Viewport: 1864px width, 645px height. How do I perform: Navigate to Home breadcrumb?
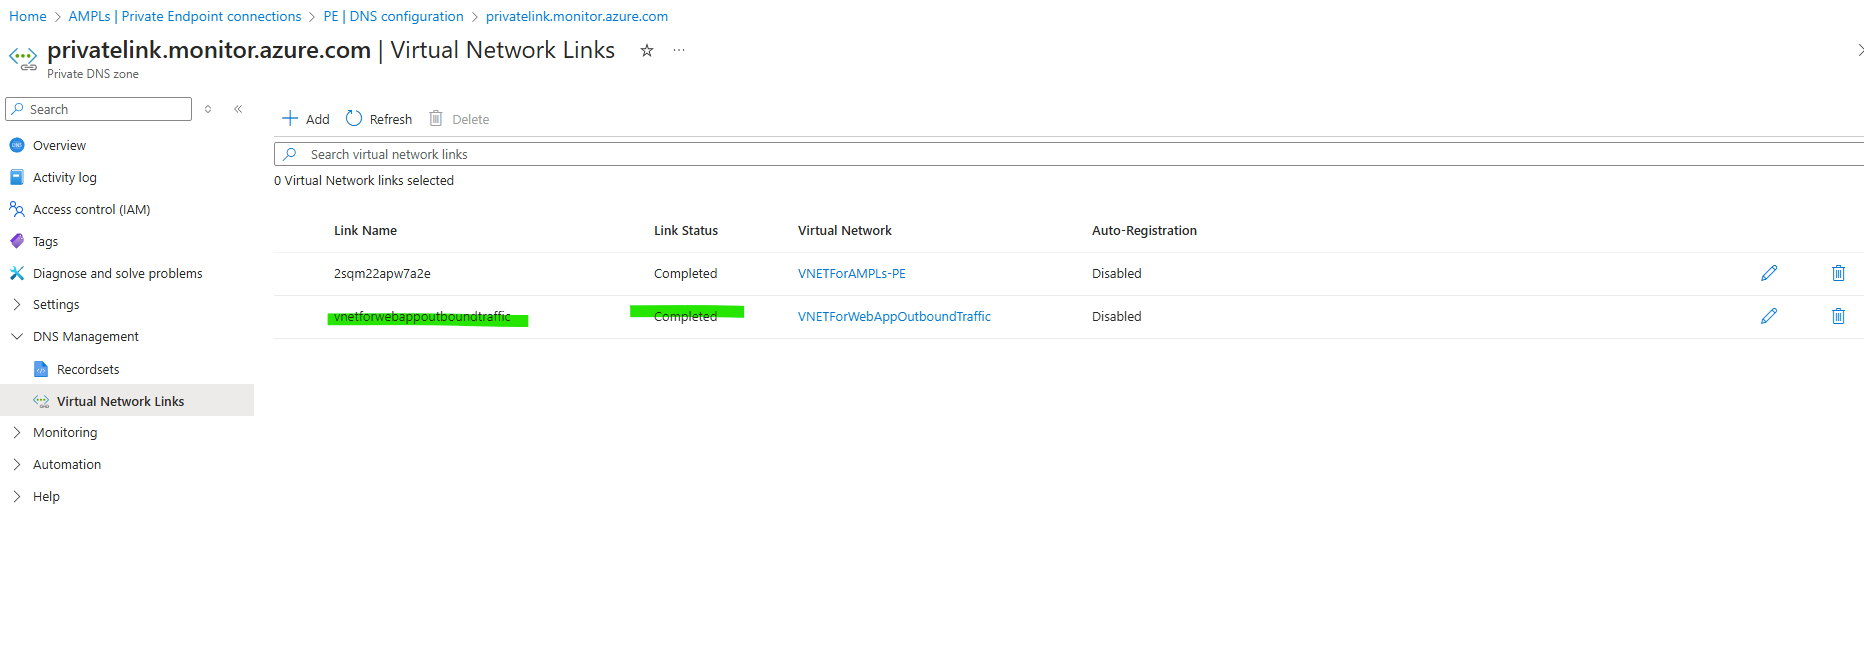[x=28, y=16]
